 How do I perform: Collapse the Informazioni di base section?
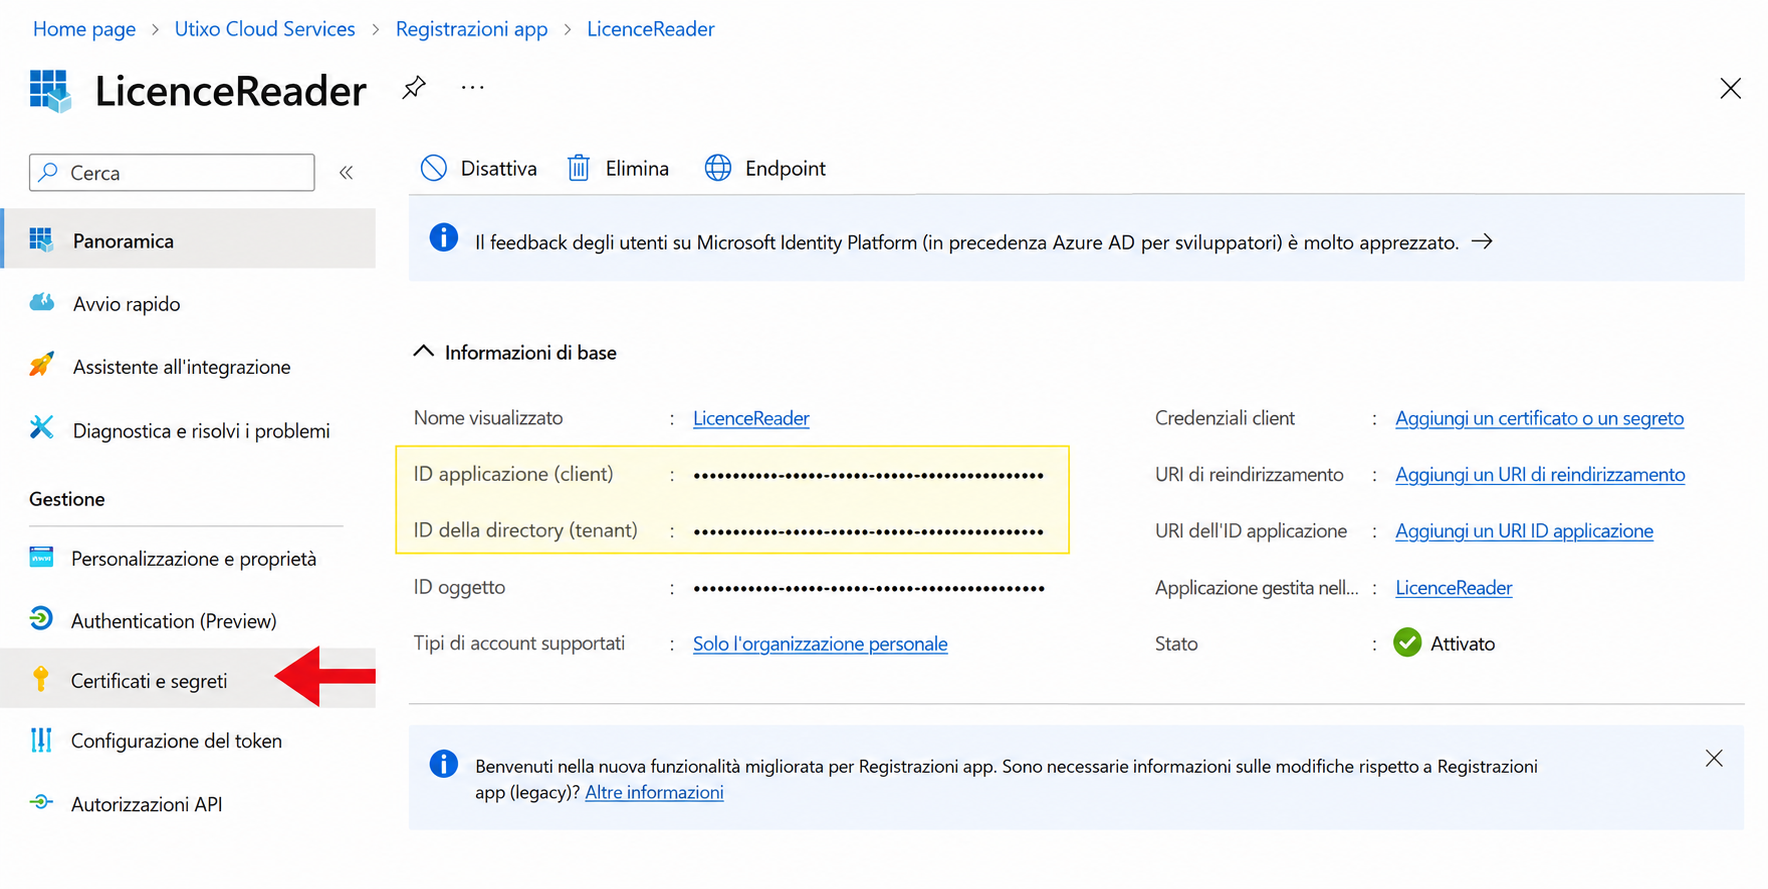pyautogui.click(x=423, y=352)
